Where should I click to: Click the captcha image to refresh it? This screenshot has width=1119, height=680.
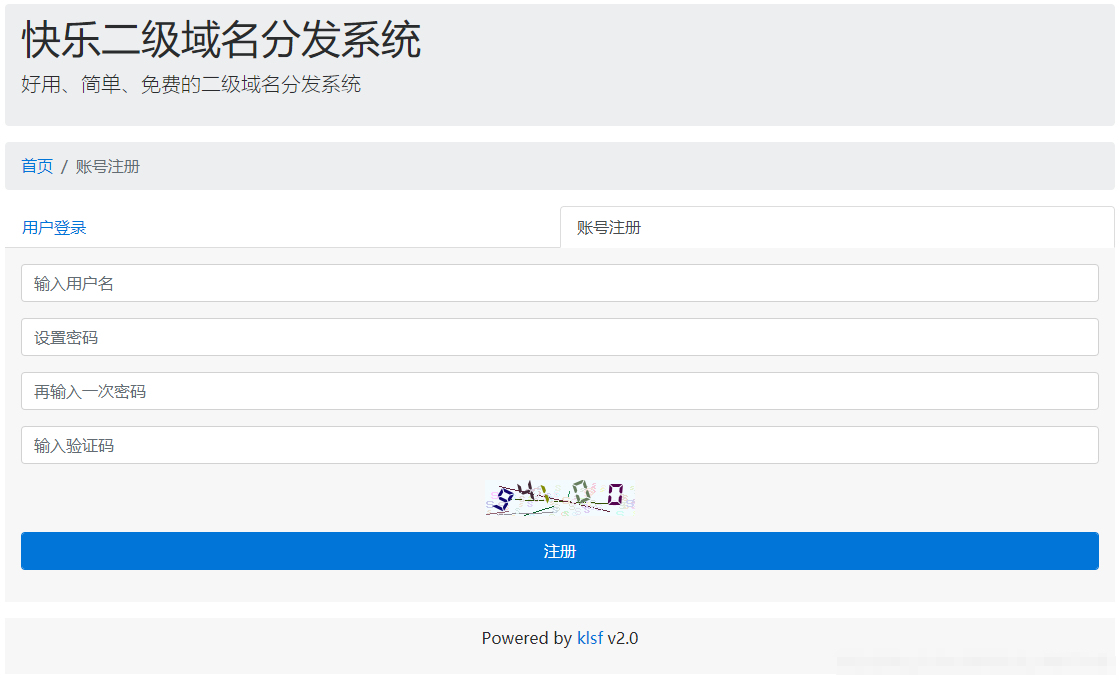point(560,496)
